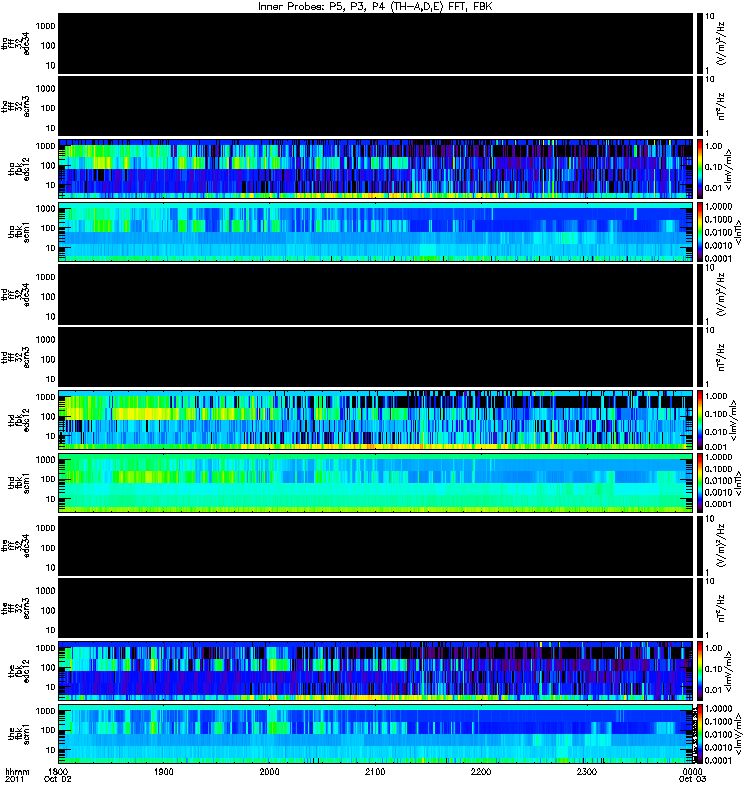Click the '1000' frequency tick of tha fbk edc12

(x=46, y=146)
